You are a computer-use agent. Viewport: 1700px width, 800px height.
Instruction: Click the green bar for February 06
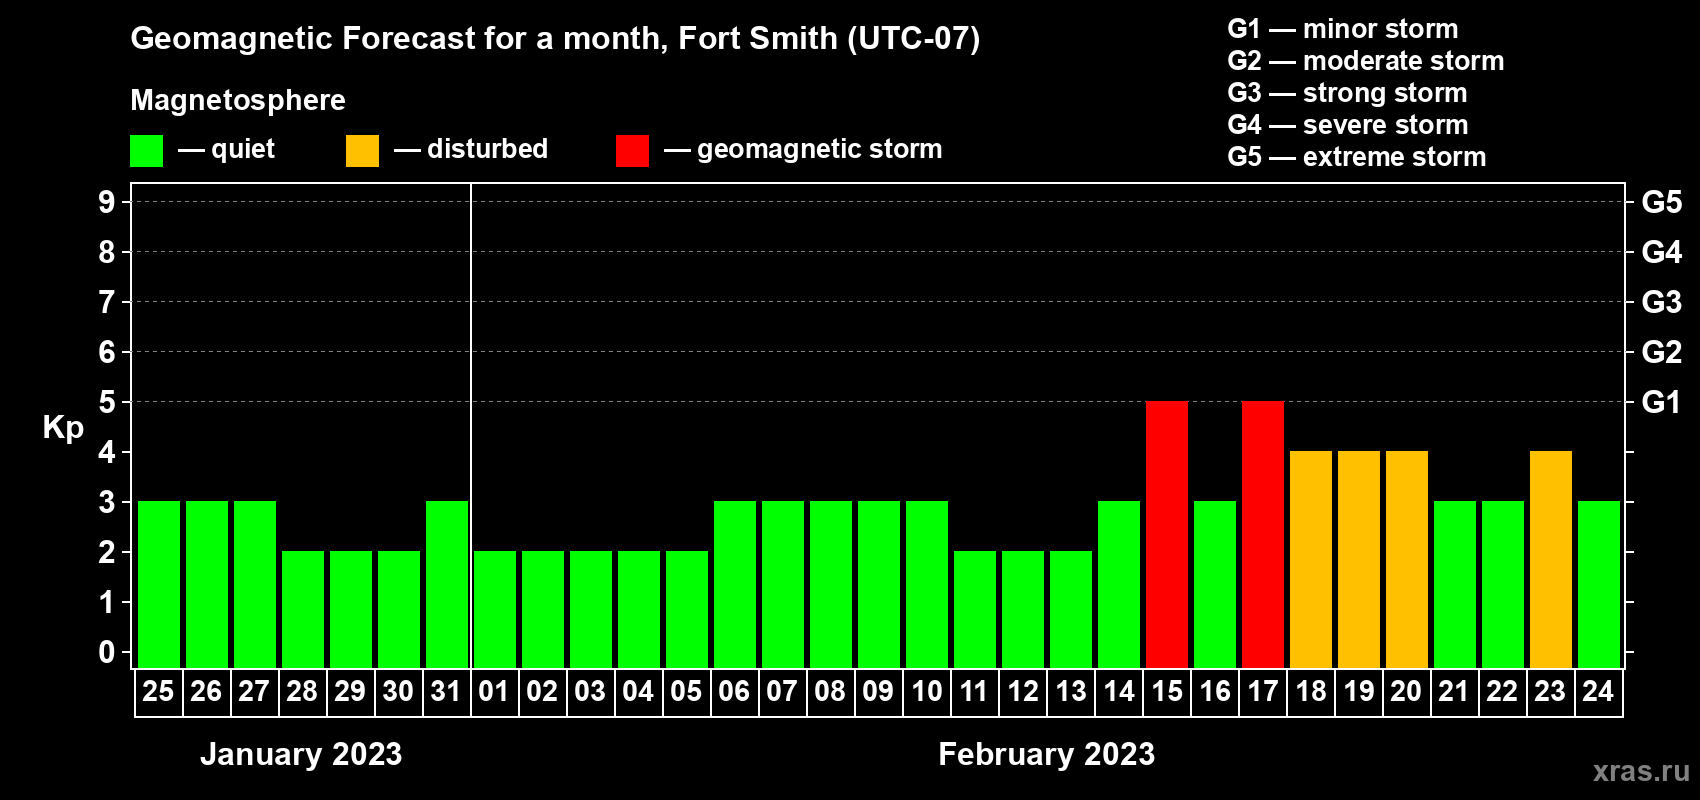[x=735, y=584]
